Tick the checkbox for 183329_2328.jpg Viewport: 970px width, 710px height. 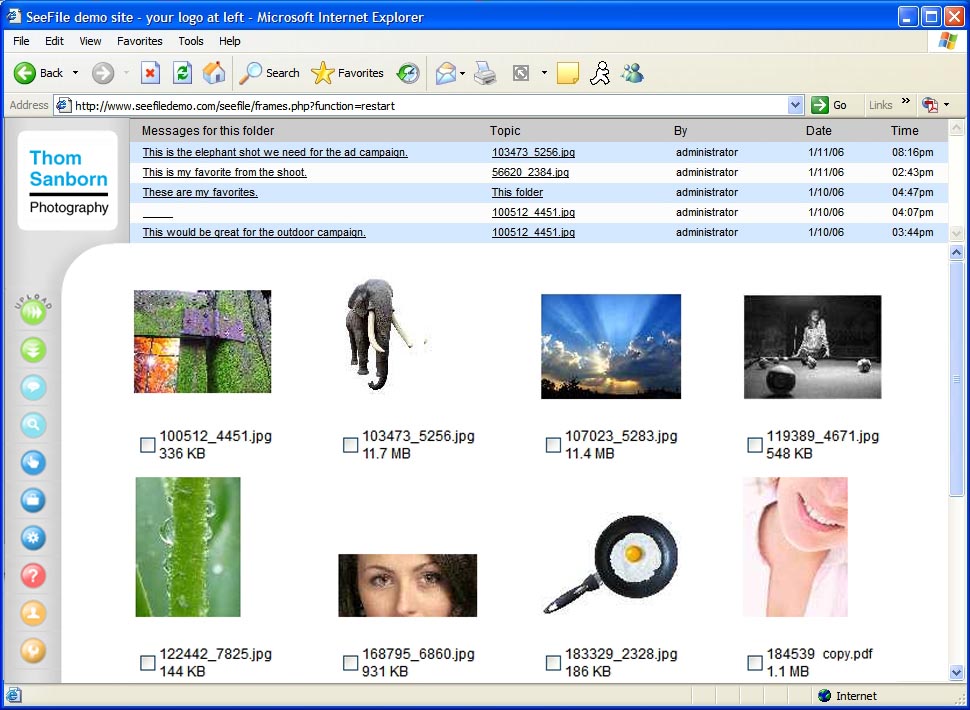553,662
